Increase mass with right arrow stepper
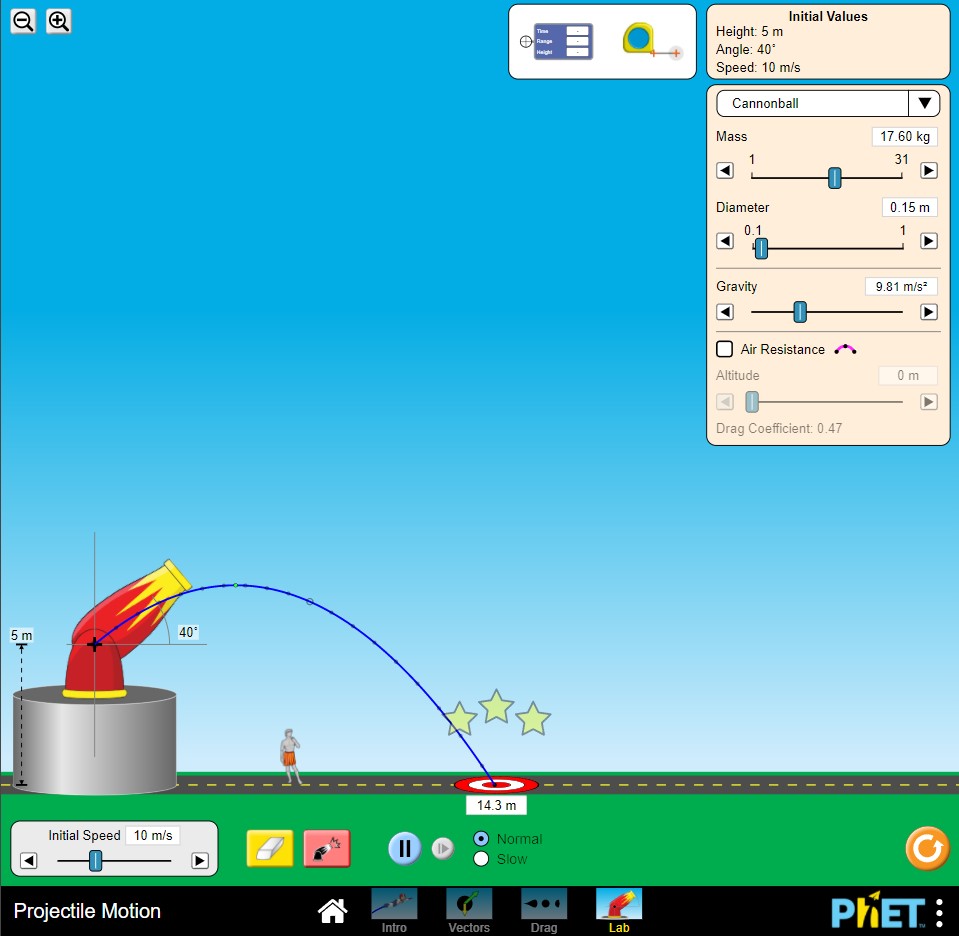This screenshot has width=959, height=936. coord(929,171)
